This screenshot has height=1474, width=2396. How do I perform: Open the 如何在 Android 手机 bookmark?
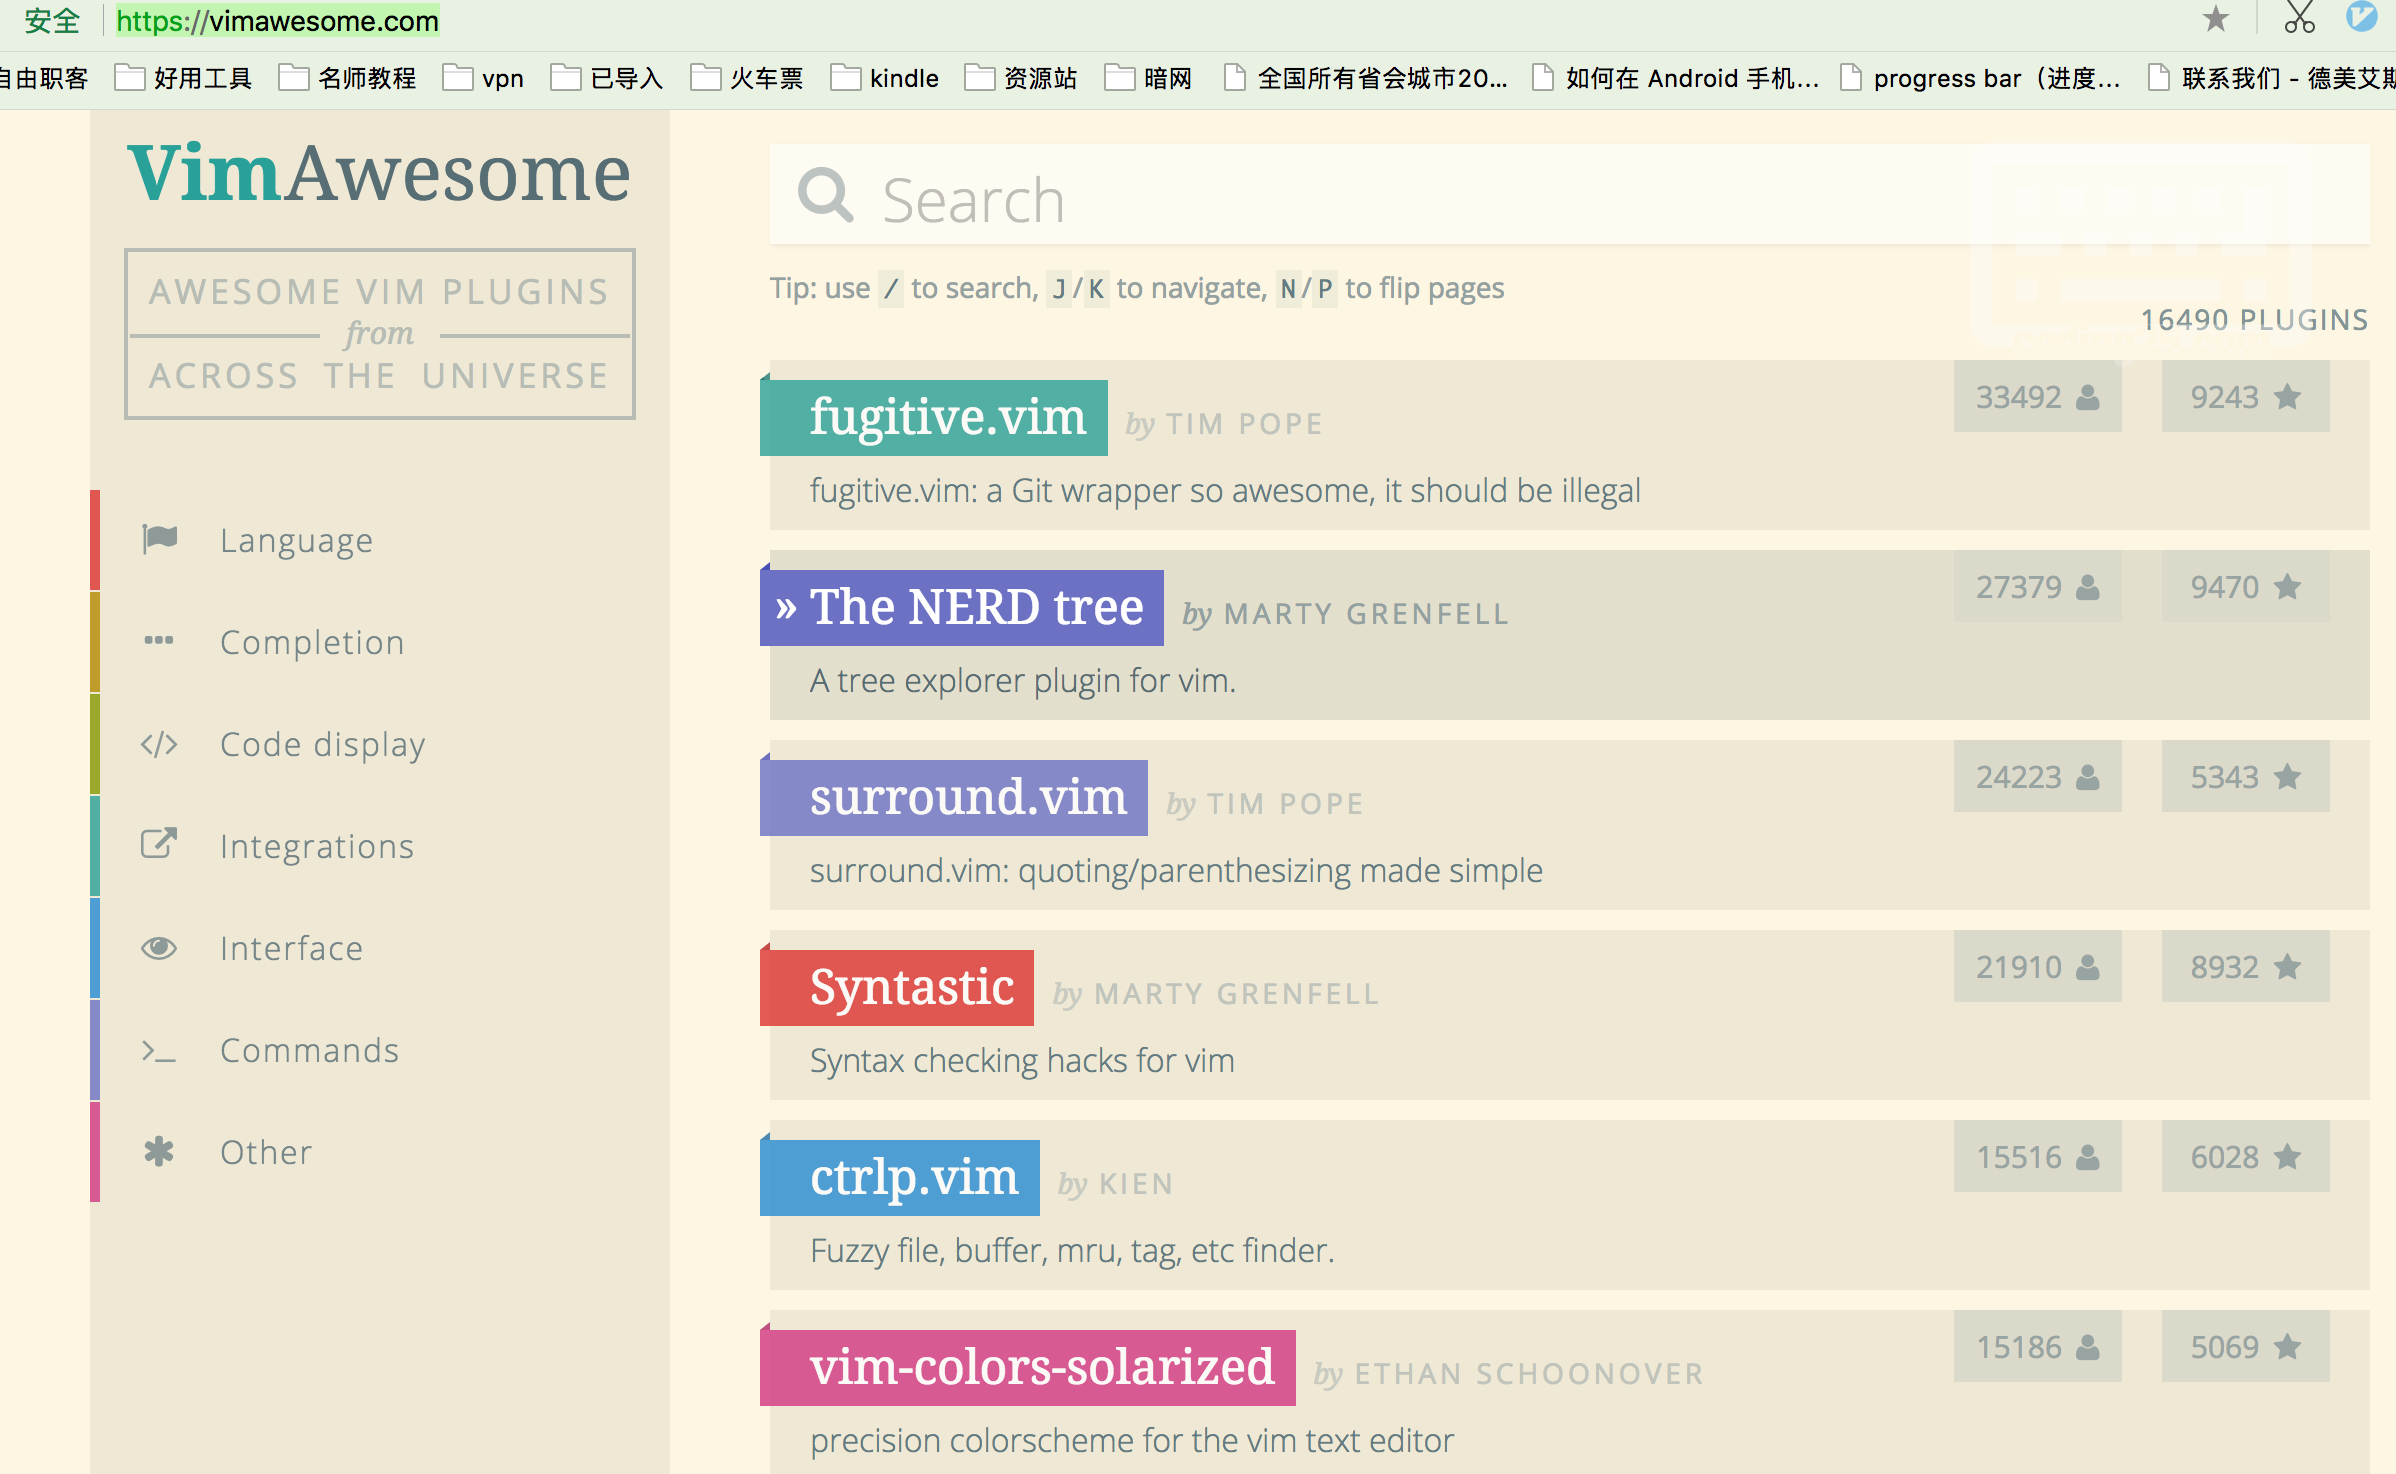click(1676, 78)
